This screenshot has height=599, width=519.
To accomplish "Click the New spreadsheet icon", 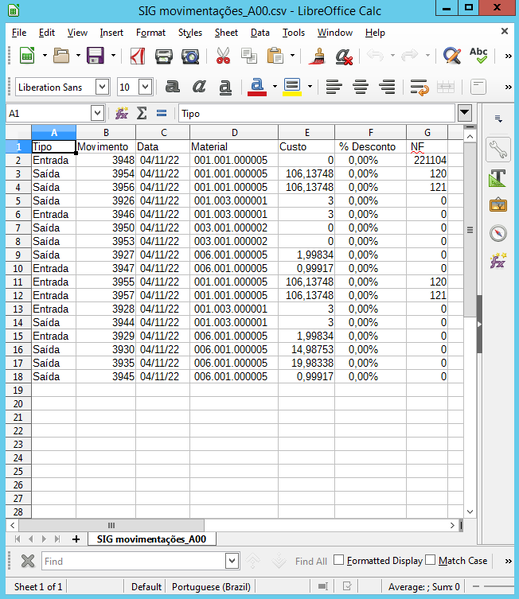I will (x=27, y=56).
